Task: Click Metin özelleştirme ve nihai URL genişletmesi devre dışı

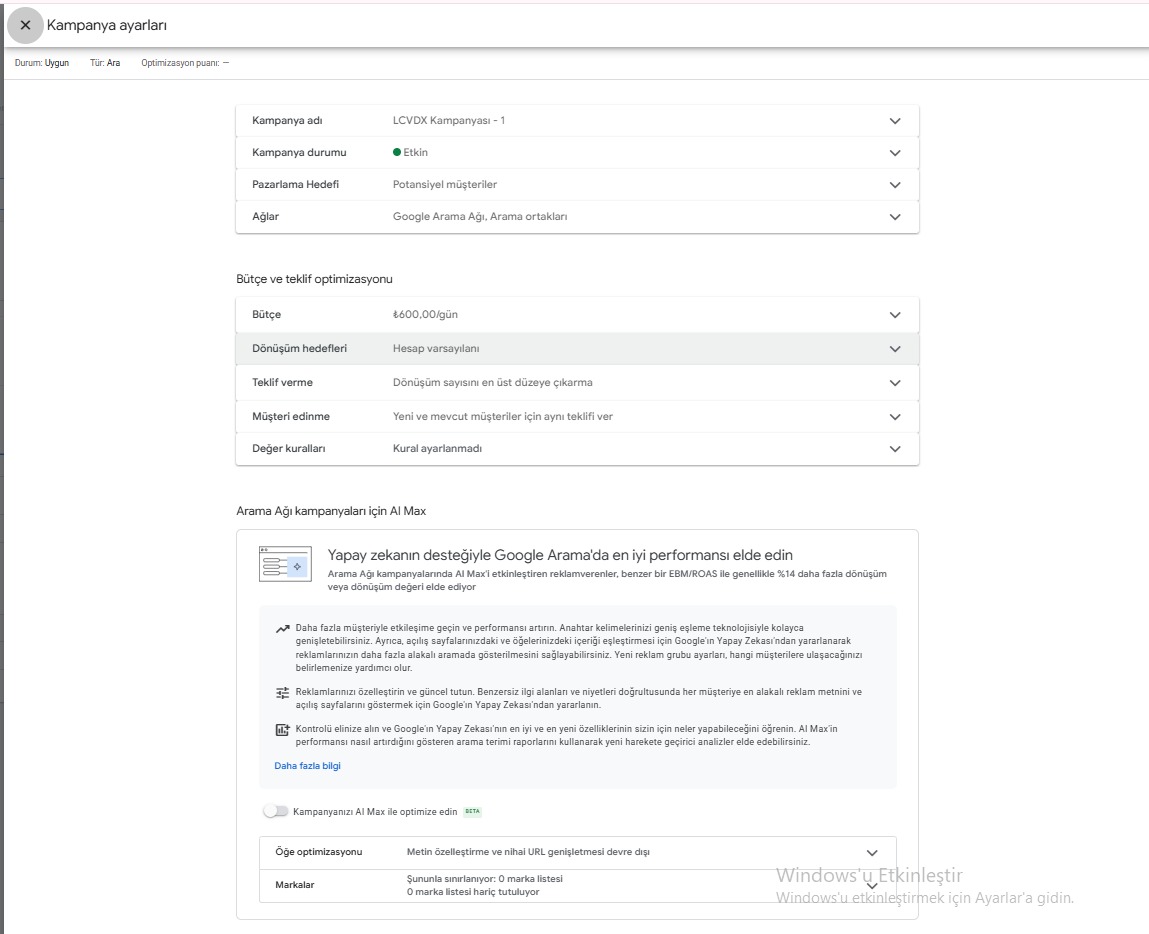Action: click(x=528, y=852)
